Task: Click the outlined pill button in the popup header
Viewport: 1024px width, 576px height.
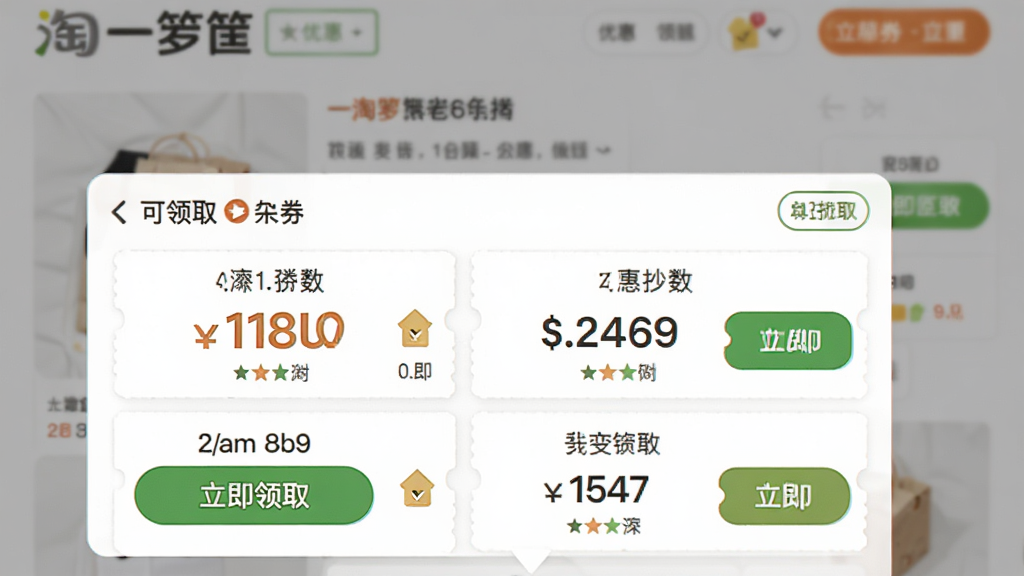Action: pyautogui.click(x=823, y=211)
